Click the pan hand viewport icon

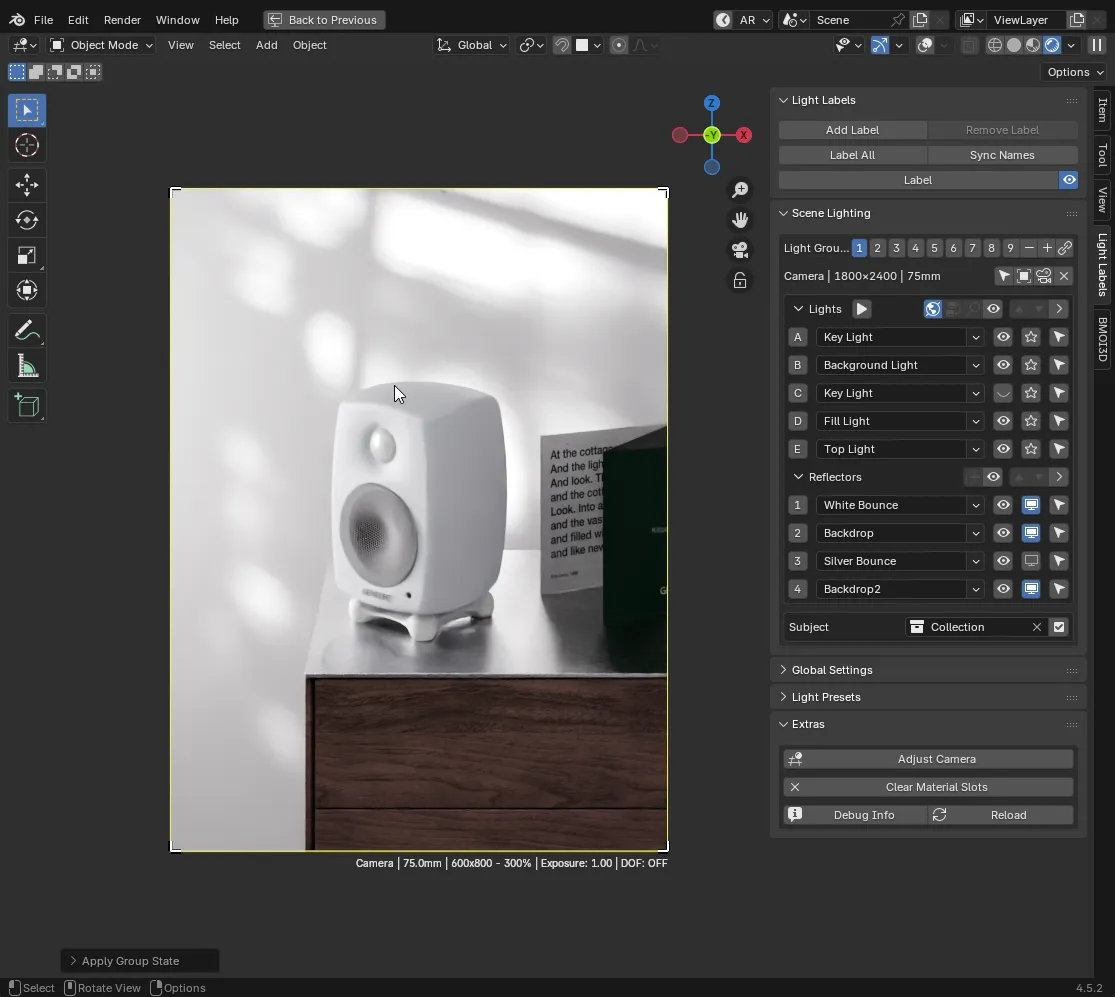[x=740, y=220]
